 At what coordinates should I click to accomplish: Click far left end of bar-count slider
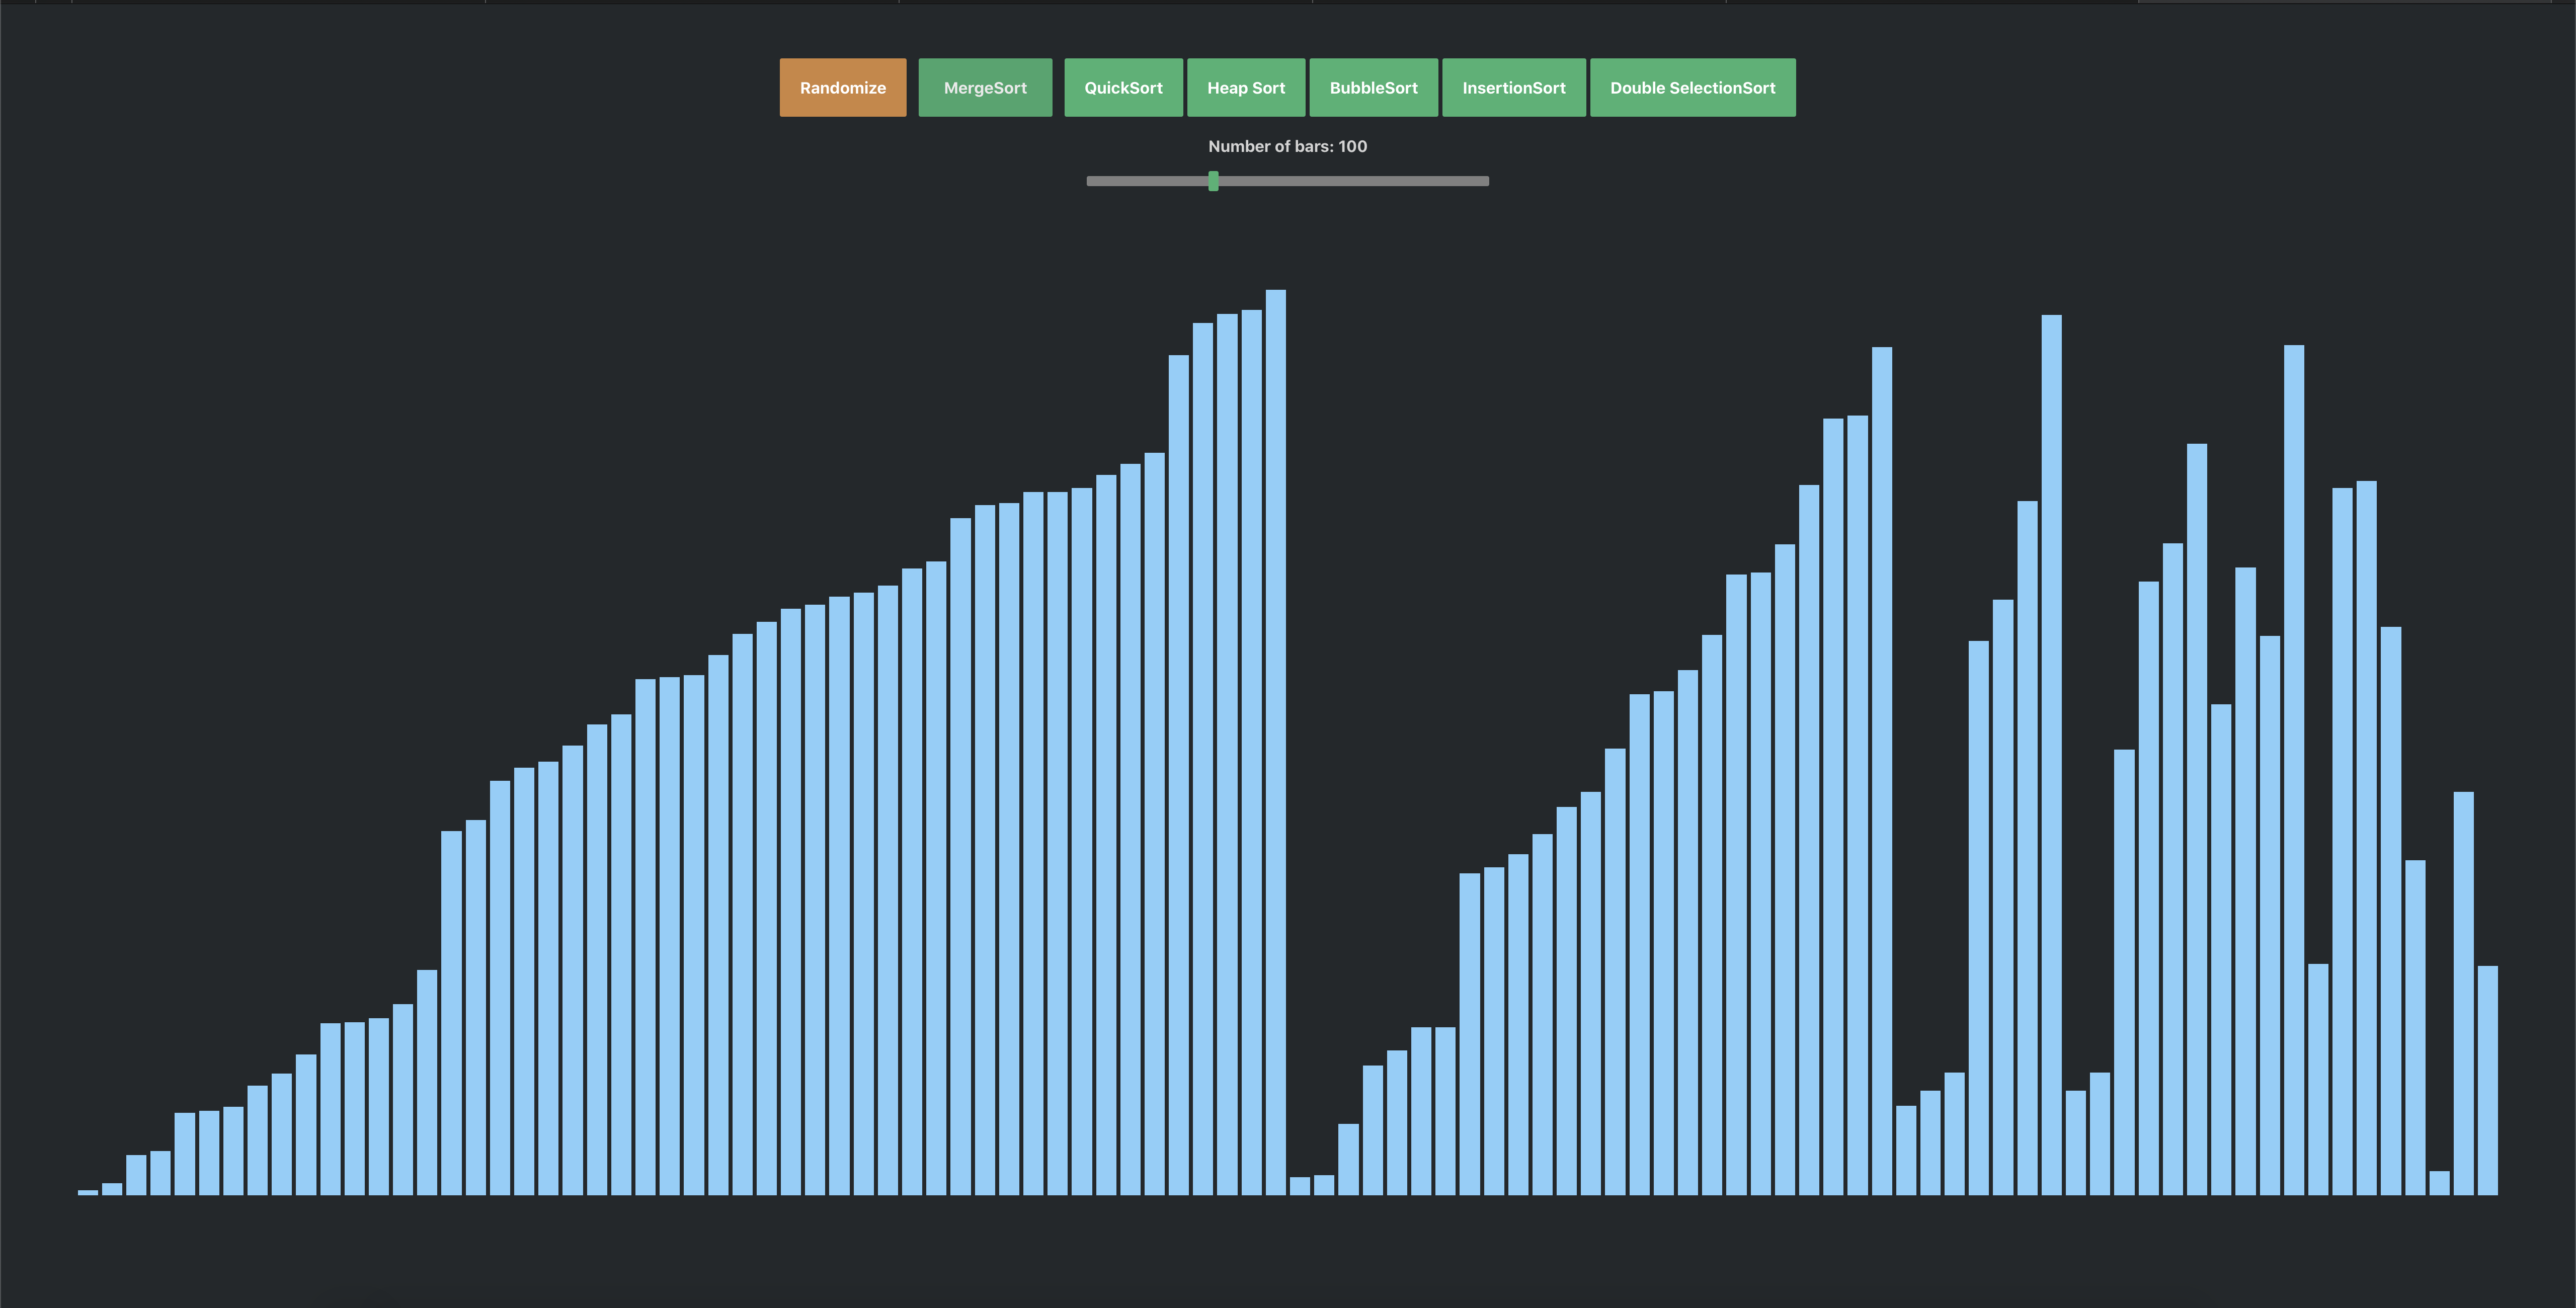[1090, 181]
